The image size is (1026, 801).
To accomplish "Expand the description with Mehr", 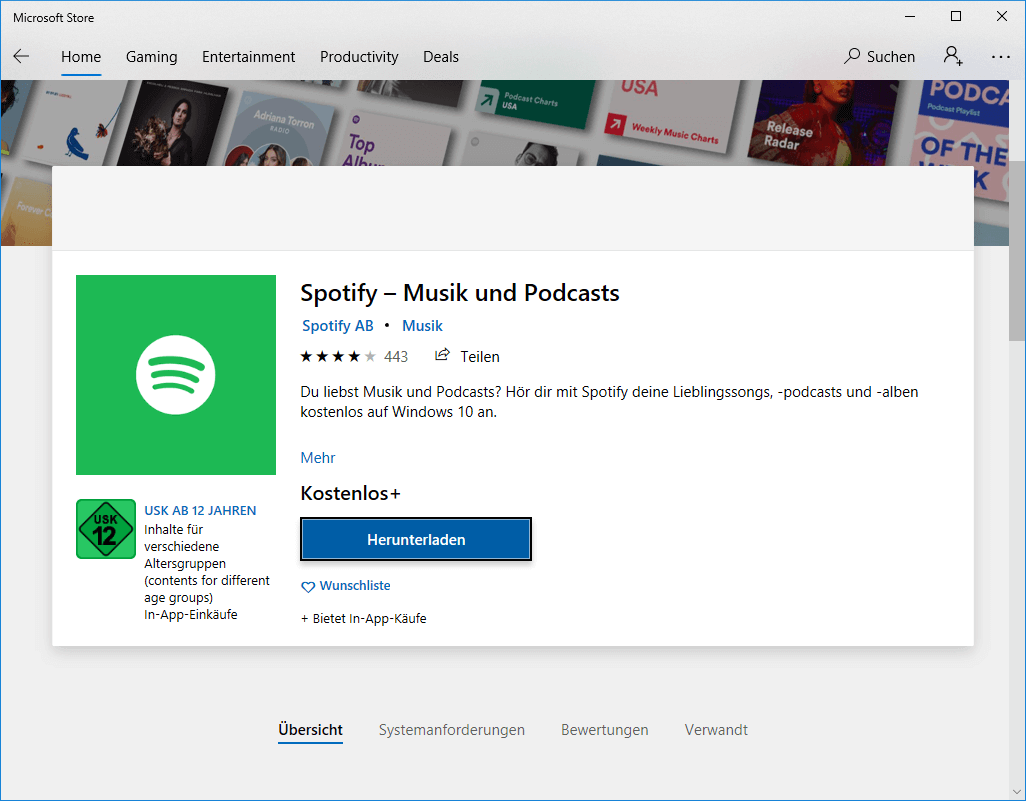I will coord(317,457).
